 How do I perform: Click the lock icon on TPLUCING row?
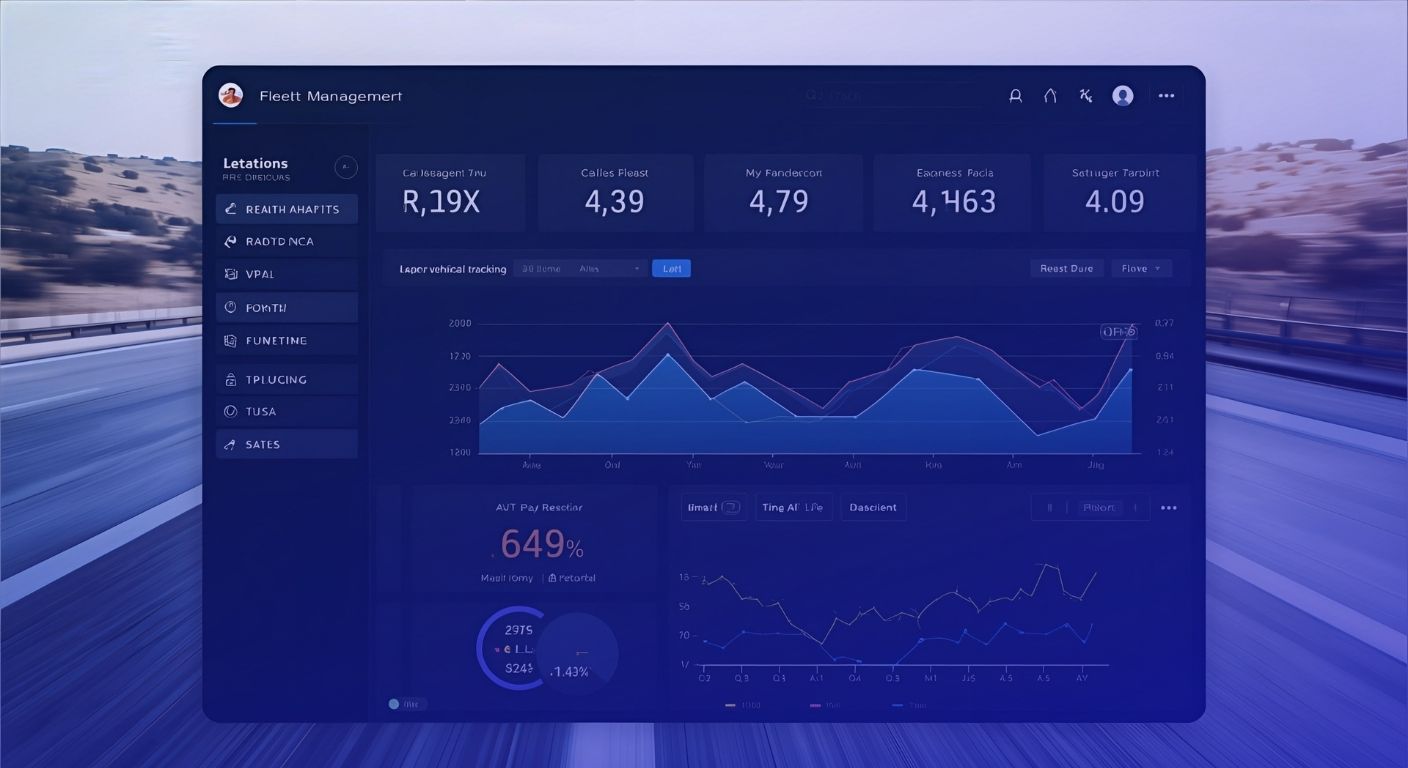(x=231, y=380)
